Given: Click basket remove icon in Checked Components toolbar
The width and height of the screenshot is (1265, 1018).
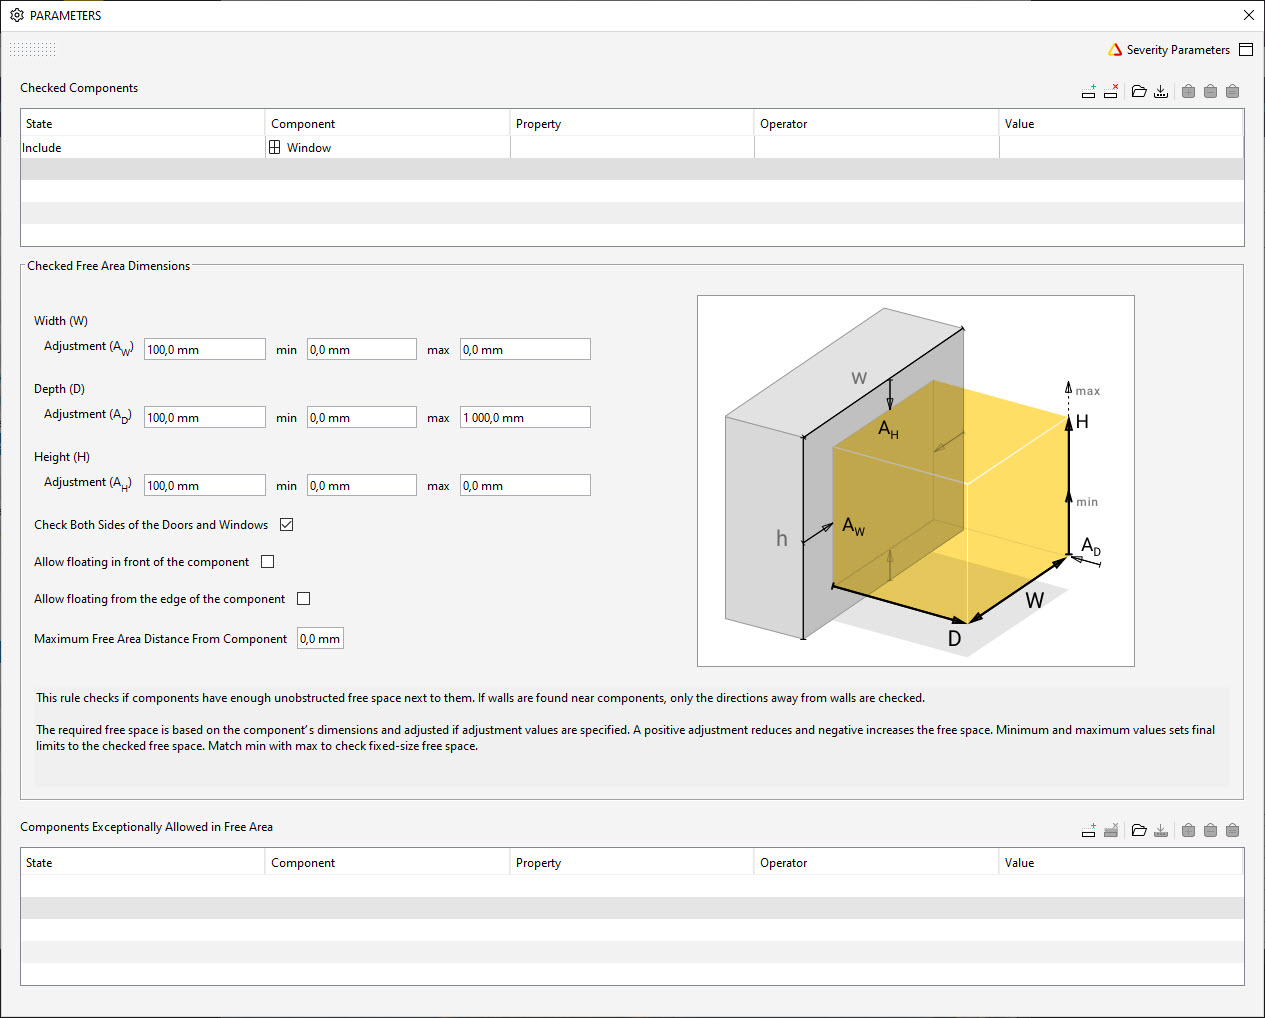Looking at the screenshot, I should 1210,91.
